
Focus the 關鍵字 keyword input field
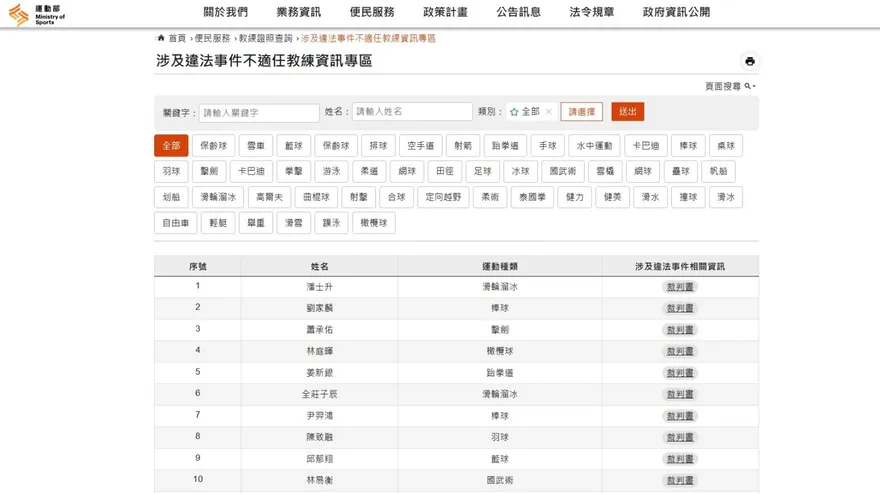pos(259,113)
